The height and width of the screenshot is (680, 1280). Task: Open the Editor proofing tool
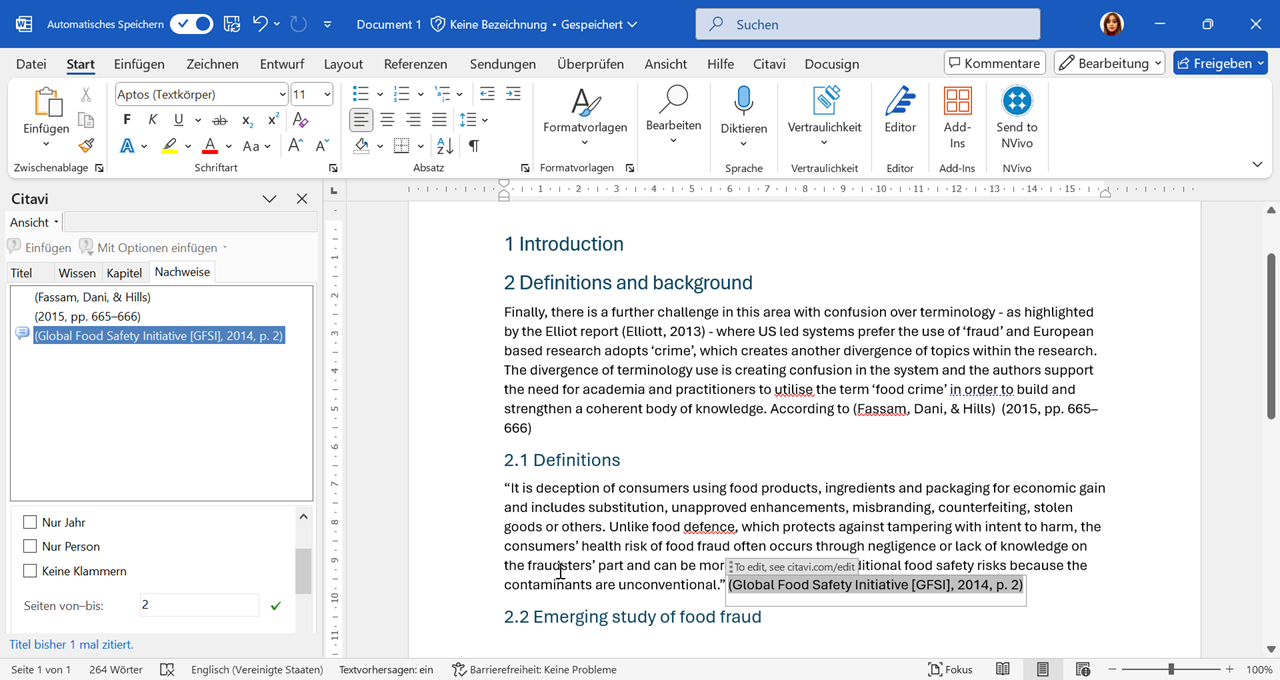point(900,110)
